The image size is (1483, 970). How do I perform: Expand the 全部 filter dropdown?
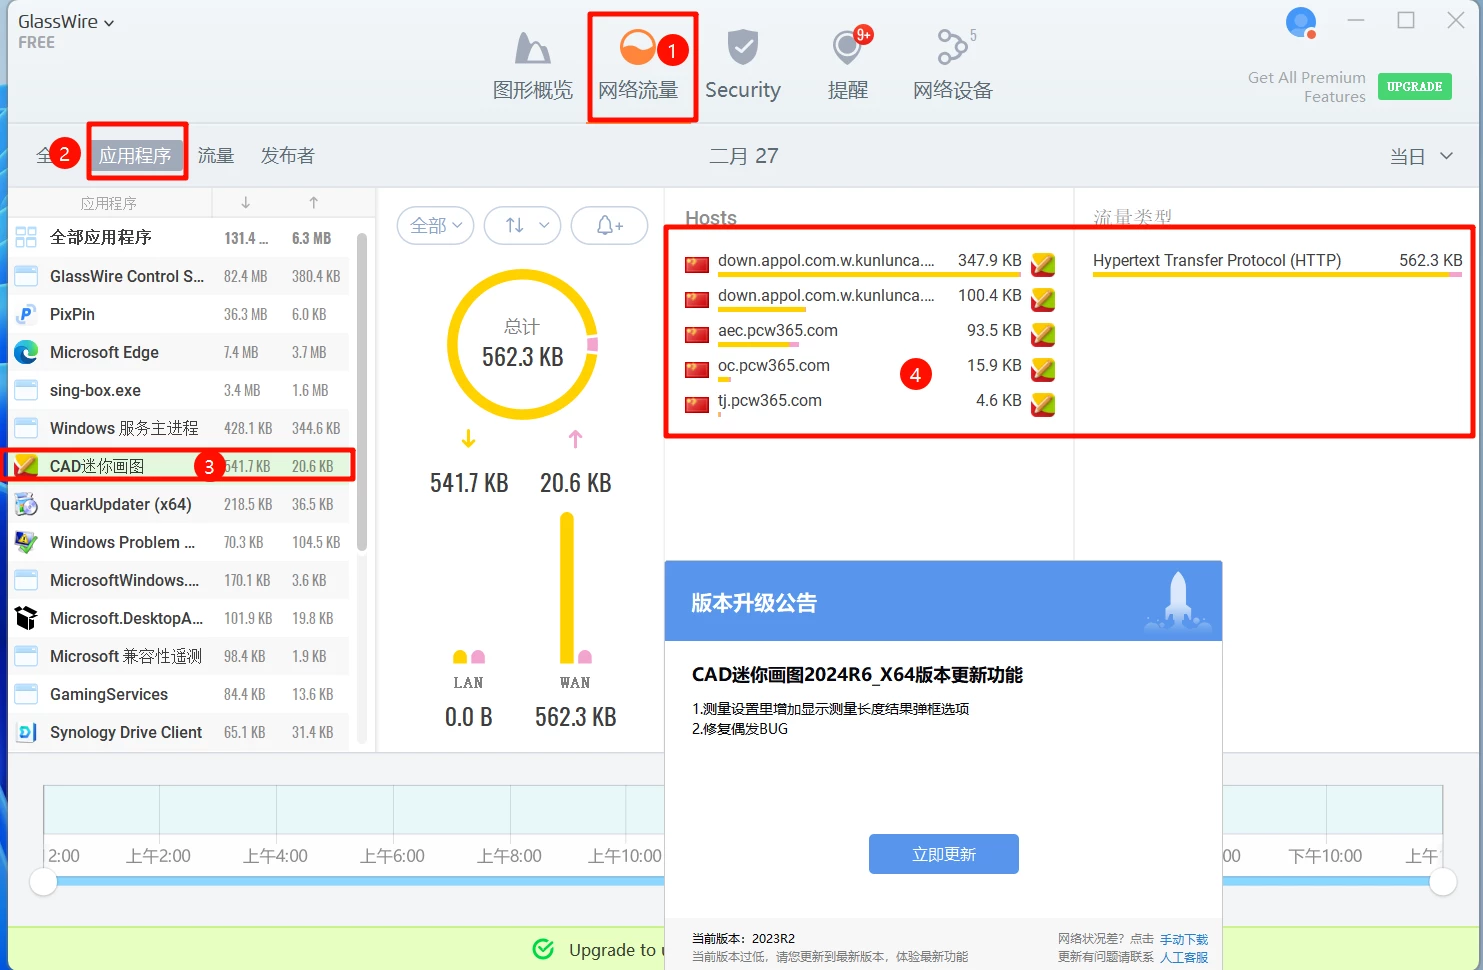pos(436,226)
